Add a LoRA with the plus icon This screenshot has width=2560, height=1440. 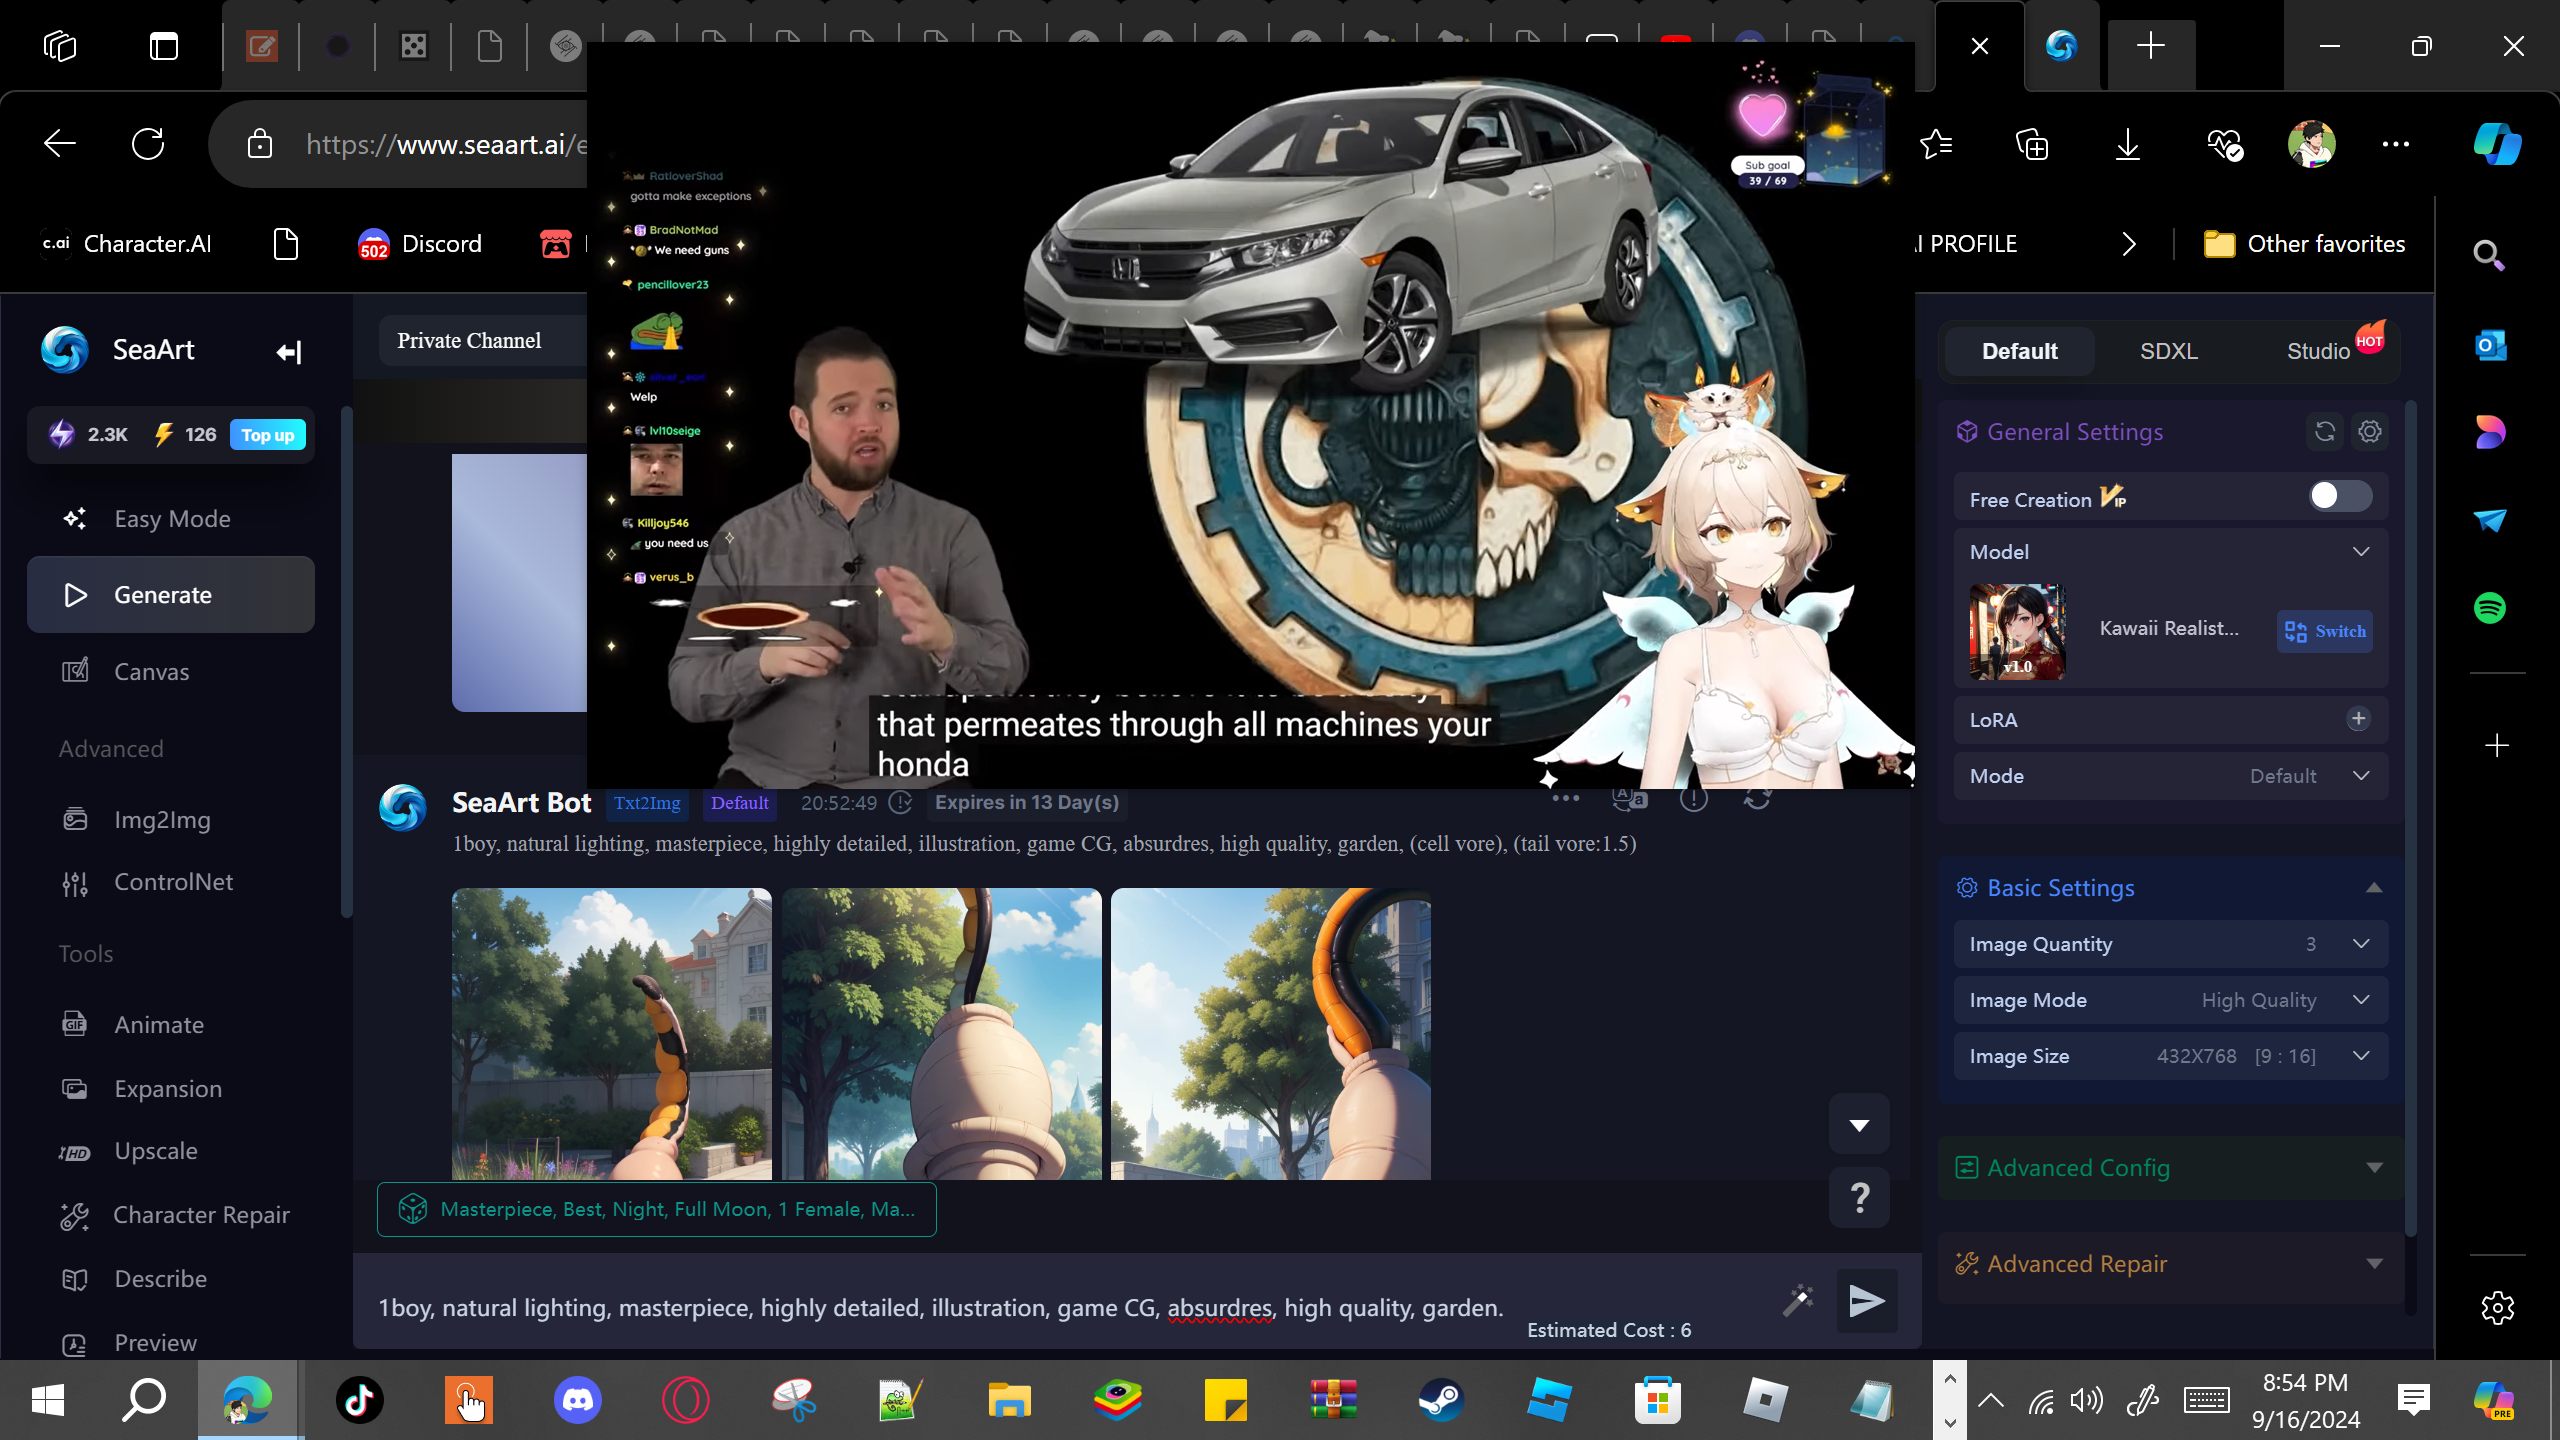pos(2358,719)
